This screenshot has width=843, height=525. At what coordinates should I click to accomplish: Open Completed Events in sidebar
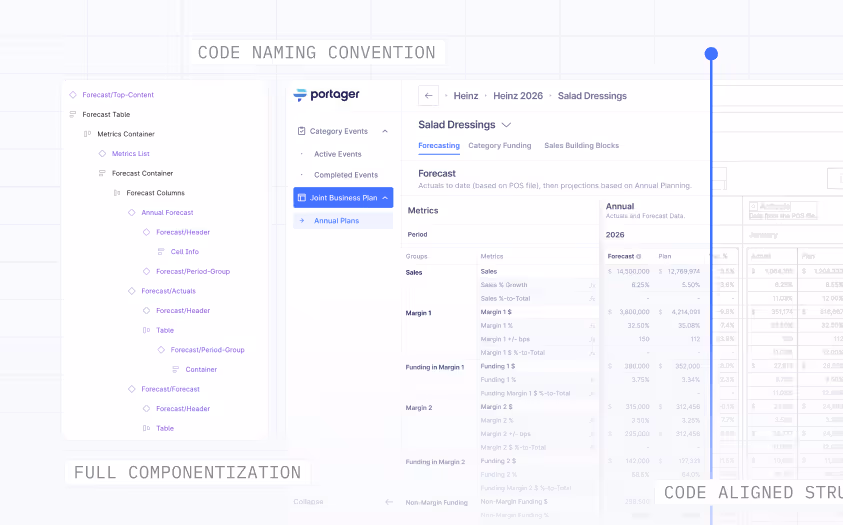(346, 175)
